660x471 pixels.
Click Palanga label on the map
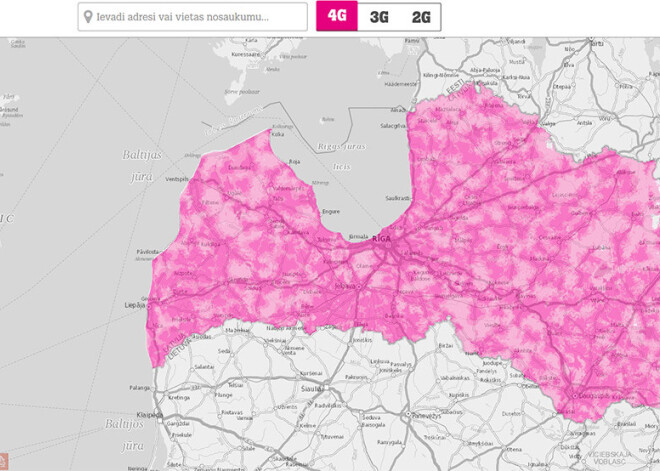pyautogui.click(x=138, y=387)
